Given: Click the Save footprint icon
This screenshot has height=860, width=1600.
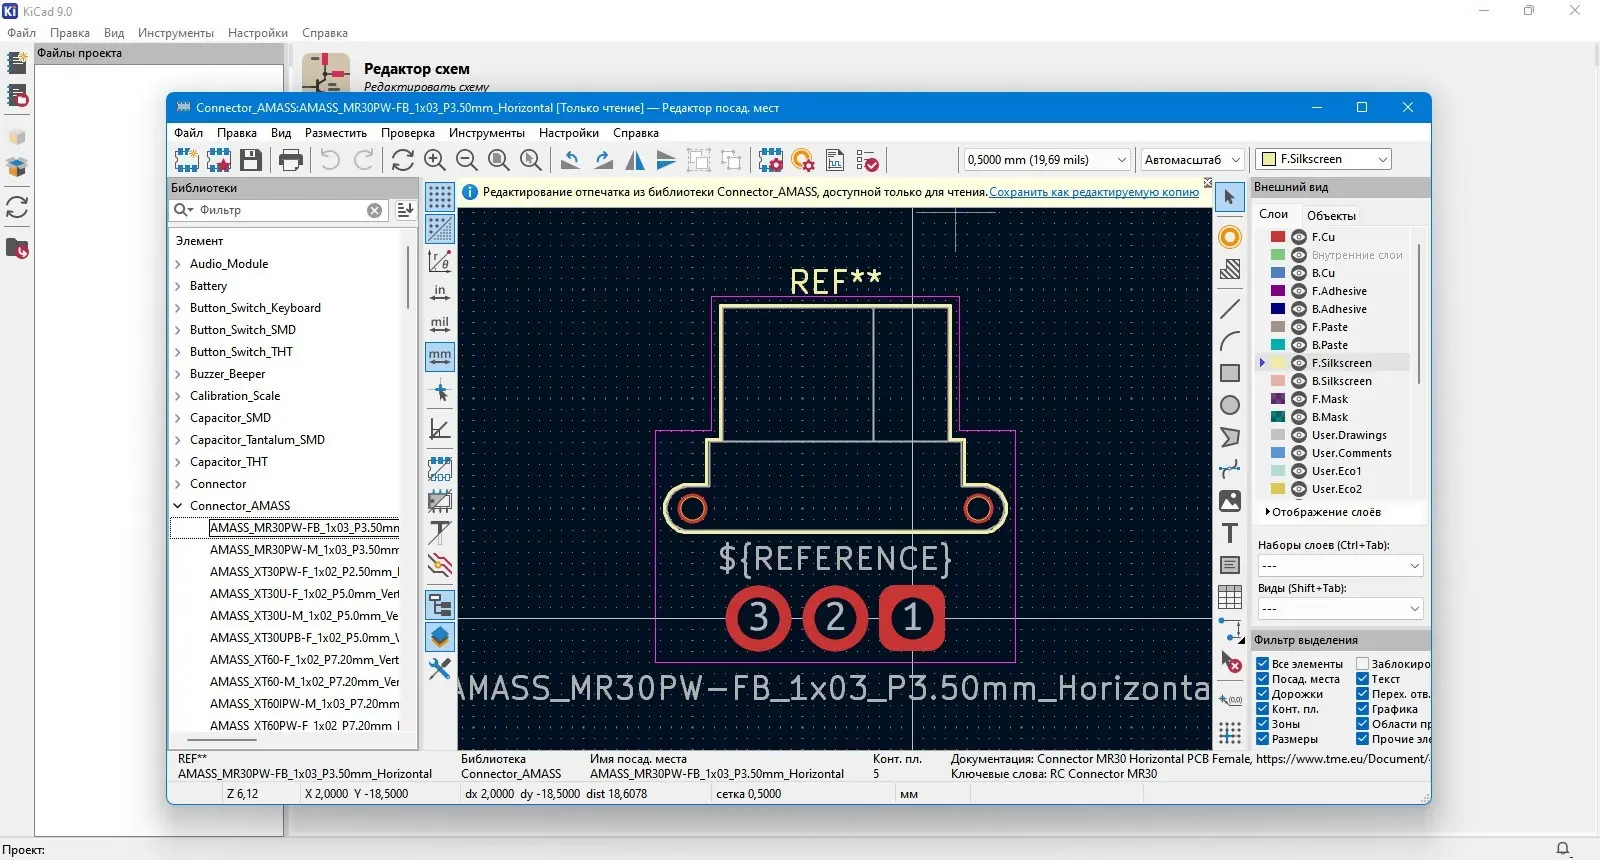Looking at the screenshot, I should [251, 160].
